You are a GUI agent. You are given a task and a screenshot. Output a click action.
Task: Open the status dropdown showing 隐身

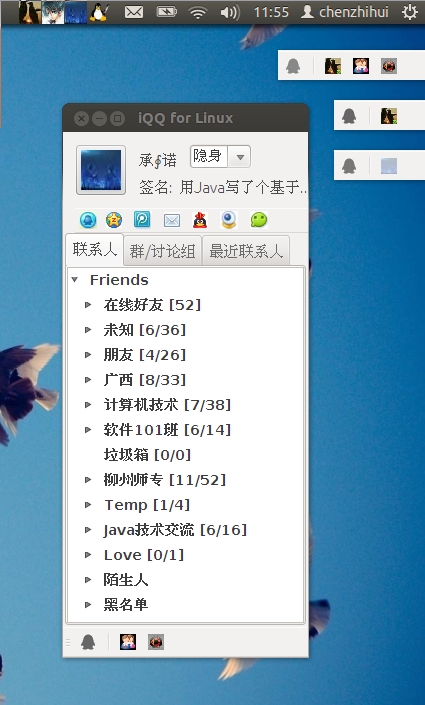[220, 156]
